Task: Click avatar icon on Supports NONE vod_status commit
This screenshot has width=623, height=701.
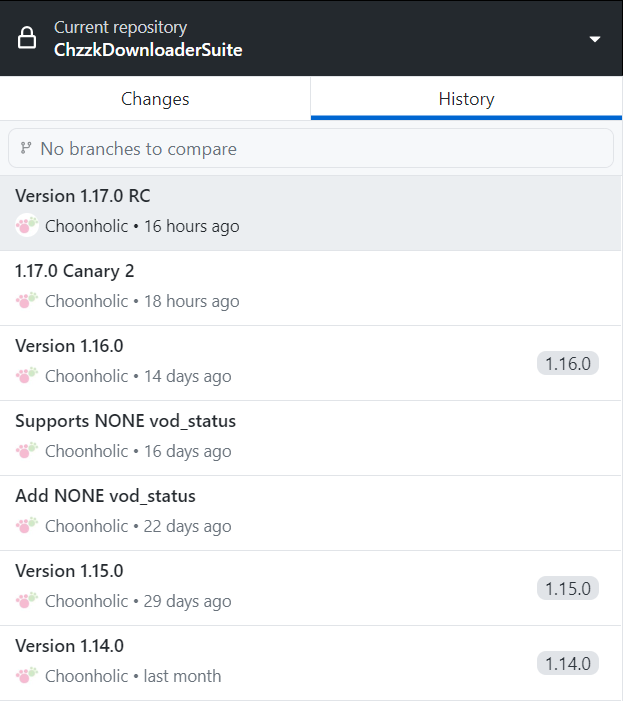Action: [x=27, y=451]
